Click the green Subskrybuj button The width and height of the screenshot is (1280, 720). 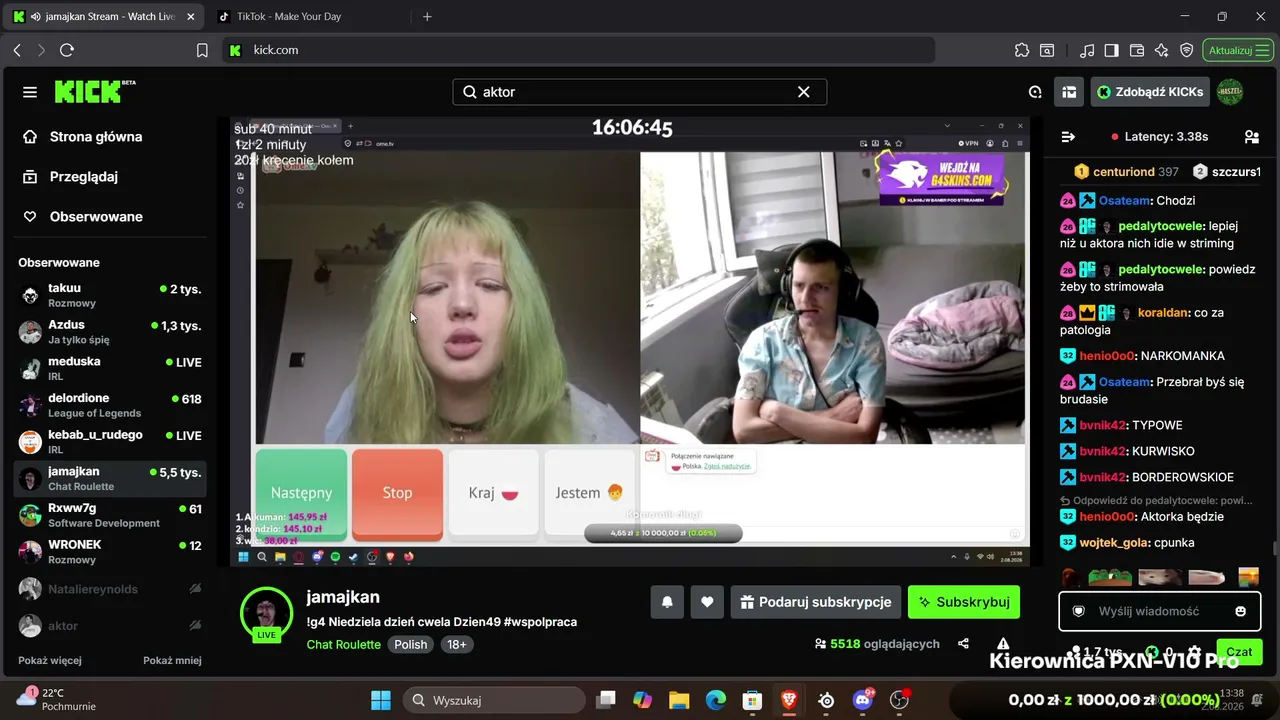pos(964,602)
